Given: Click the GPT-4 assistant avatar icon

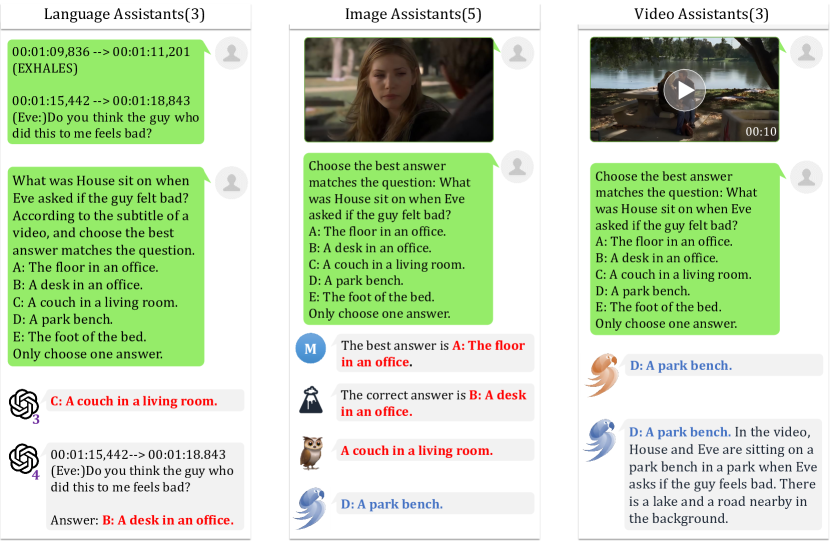Looking at the screenshot, I should [x=24, y=461].
